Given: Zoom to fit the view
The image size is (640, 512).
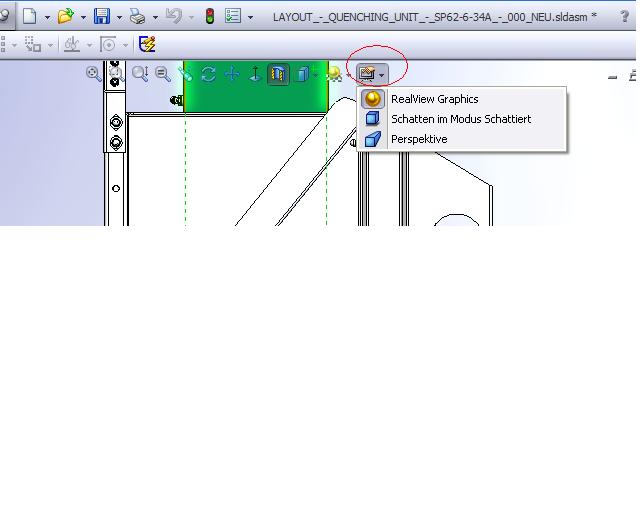Looking at the screenshot, I should (x=93, y=74).
